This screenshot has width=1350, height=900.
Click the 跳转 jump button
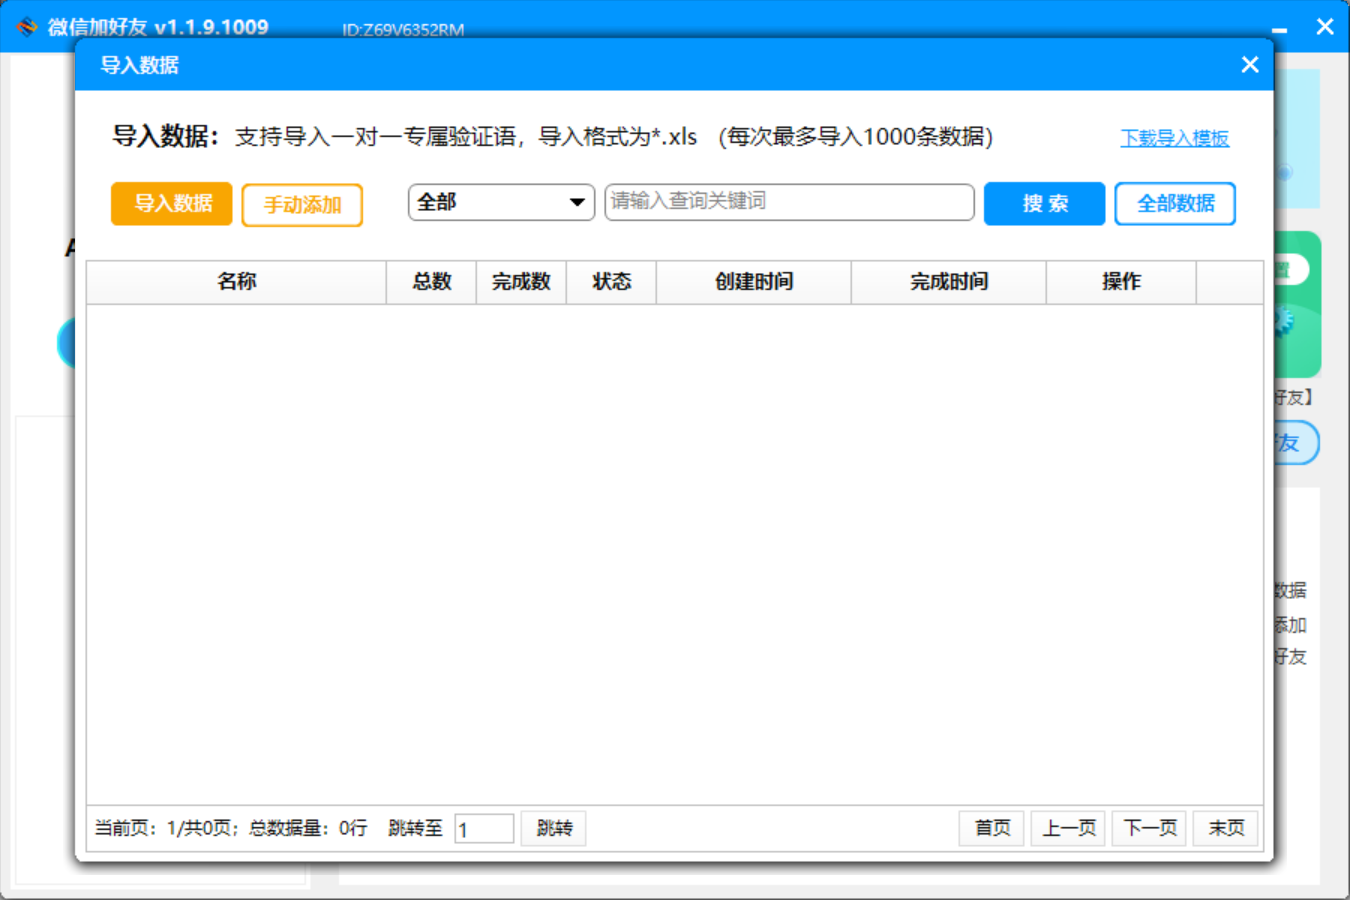pos(553,828)
